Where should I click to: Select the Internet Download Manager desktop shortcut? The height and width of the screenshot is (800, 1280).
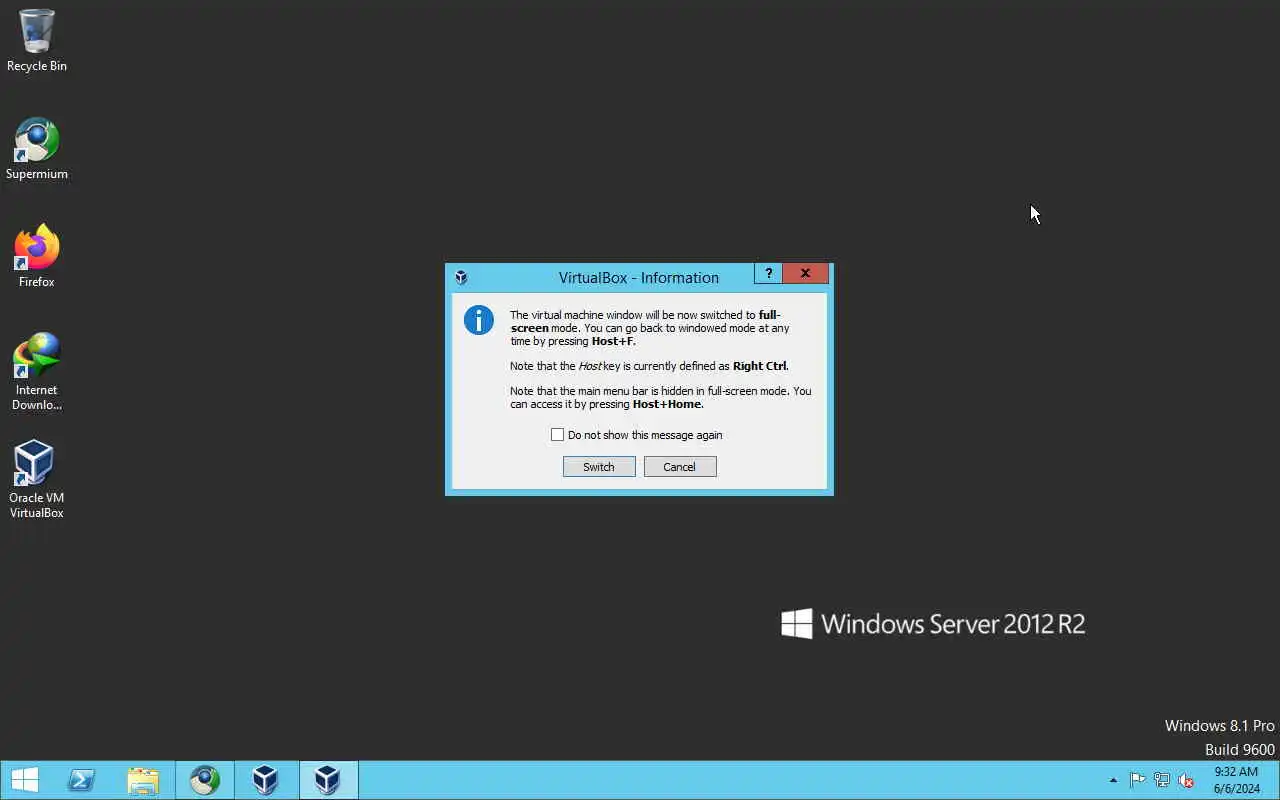[37, 371]
